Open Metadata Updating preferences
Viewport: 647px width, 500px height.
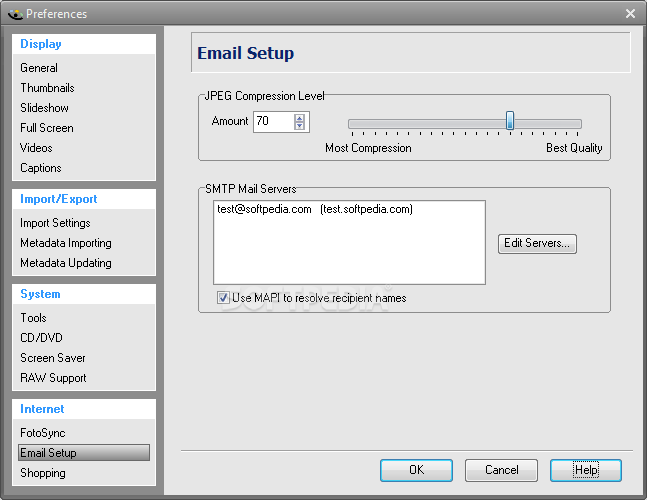(66, 263)
